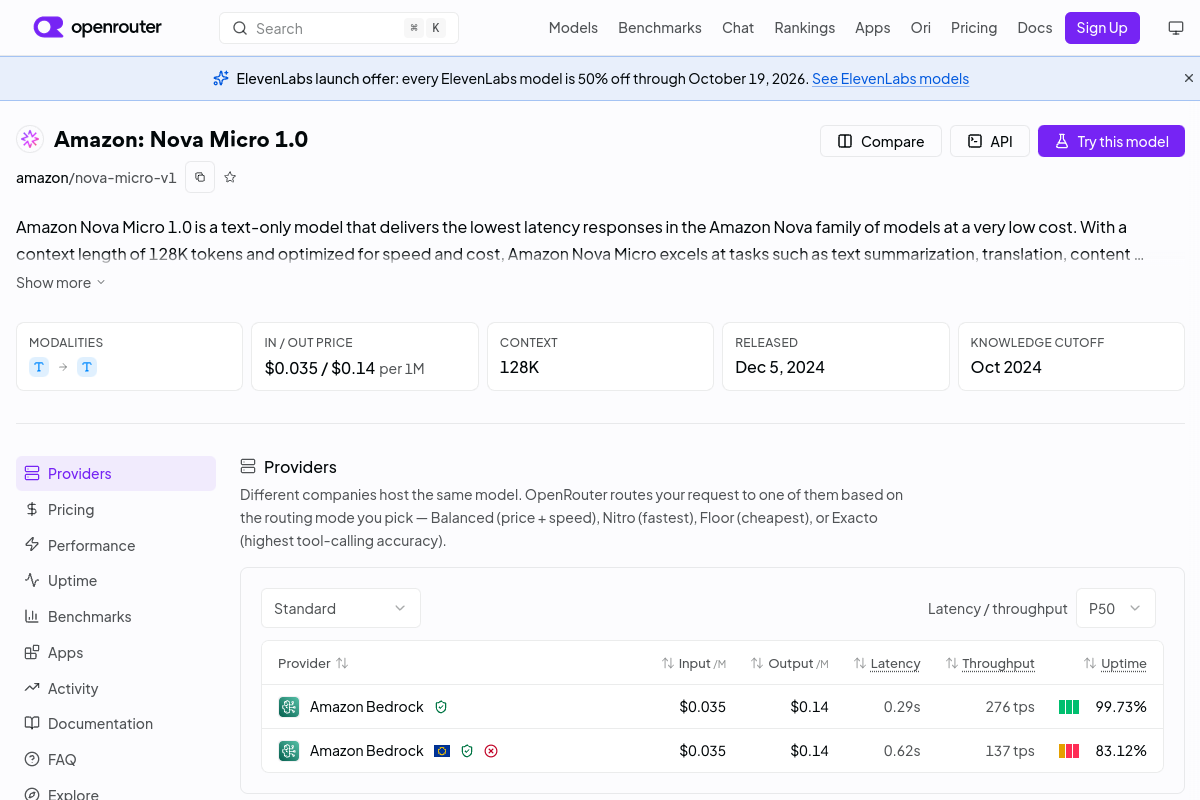
Task: Focus the Search input field
Action: point(339,28)
